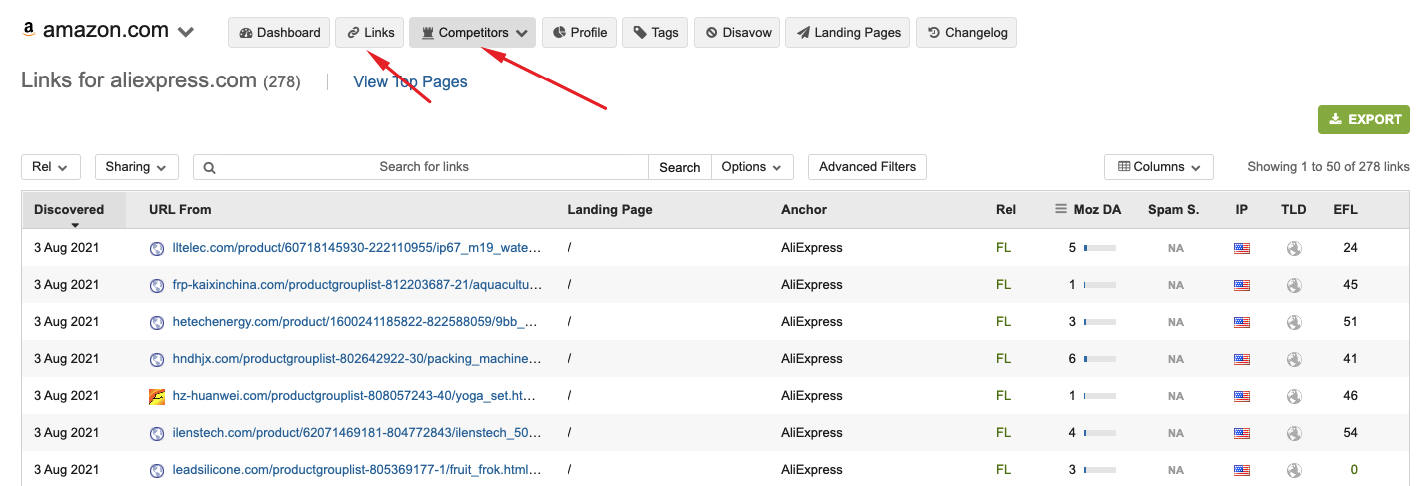Open the ilenstech.com product link
This screenshot has width=1424, height=486.
[x=359, y=433]
